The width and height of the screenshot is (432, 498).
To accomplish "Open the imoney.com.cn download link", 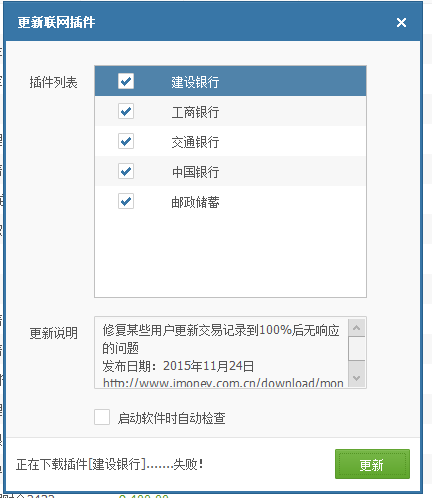I will click(223, 383).
